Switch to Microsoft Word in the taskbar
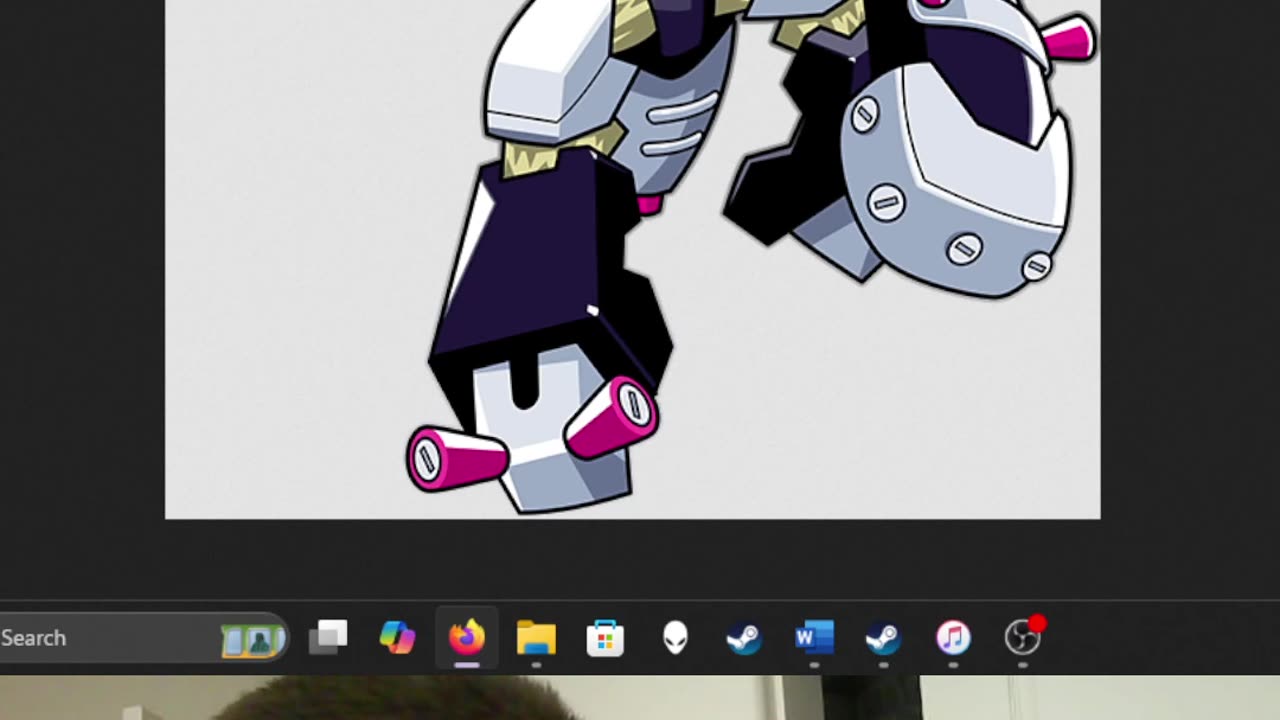The image size is (1280, 720). [x=814, y=637]
